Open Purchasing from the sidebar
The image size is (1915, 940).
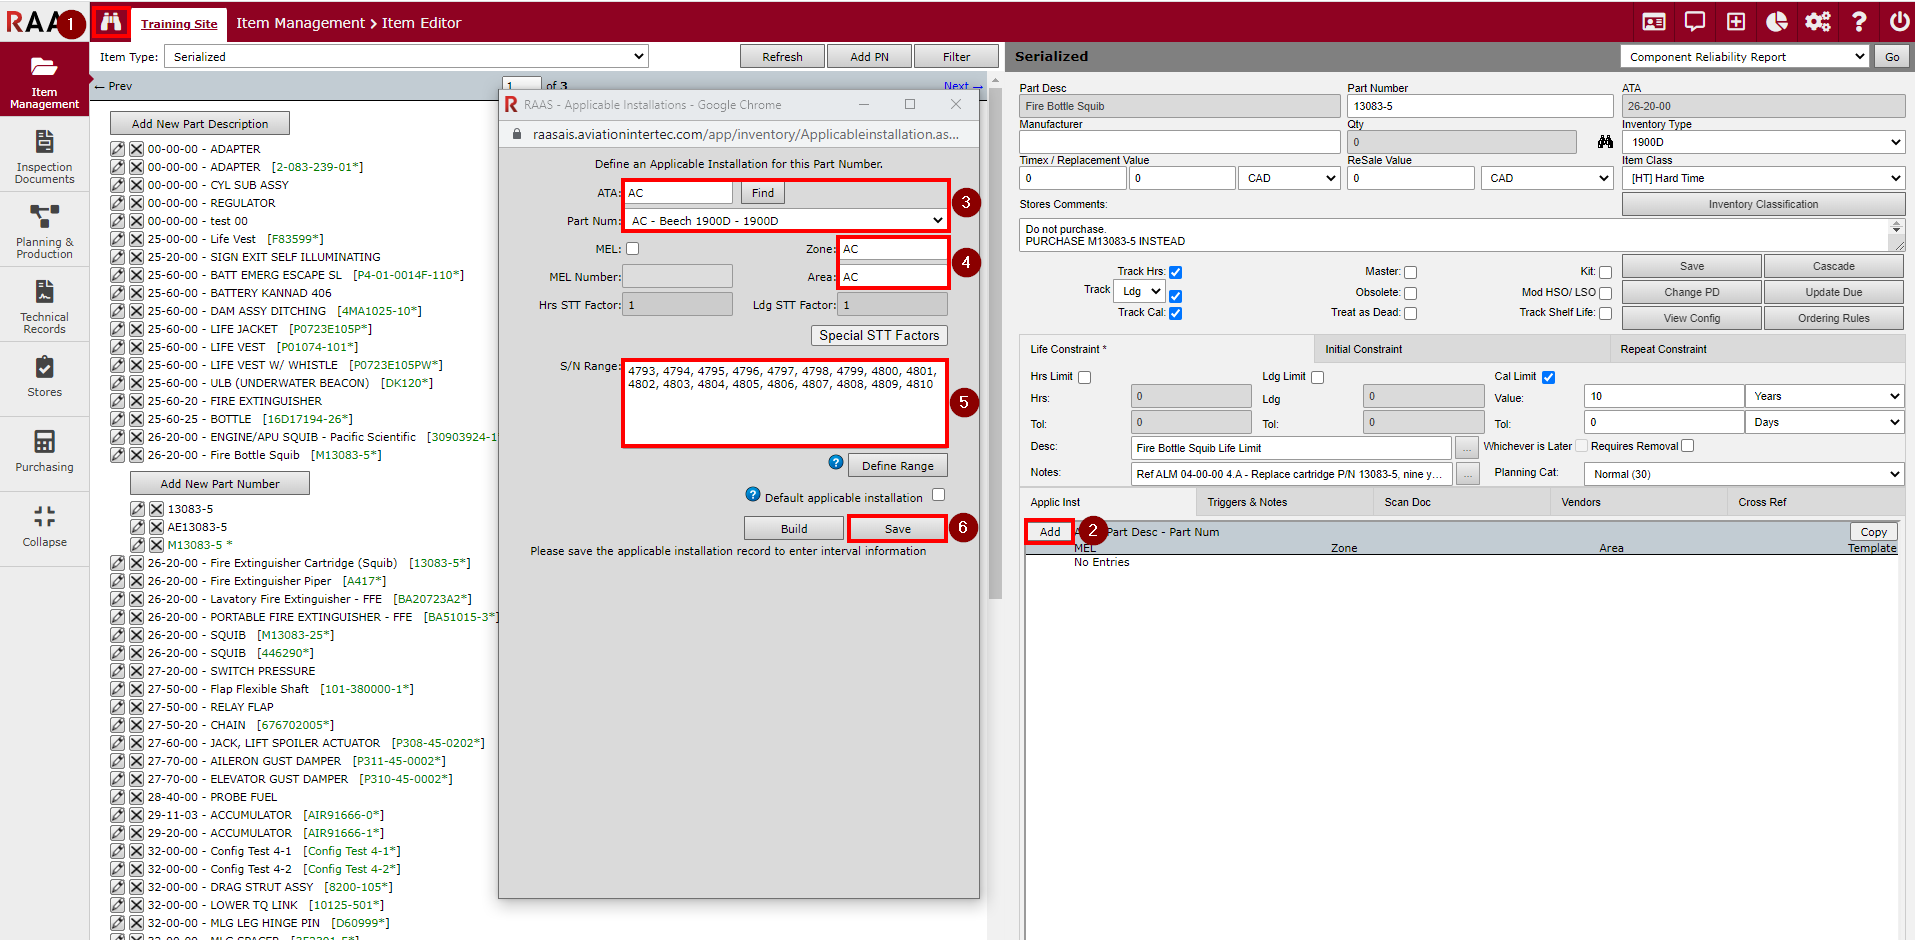click(44, 451)
